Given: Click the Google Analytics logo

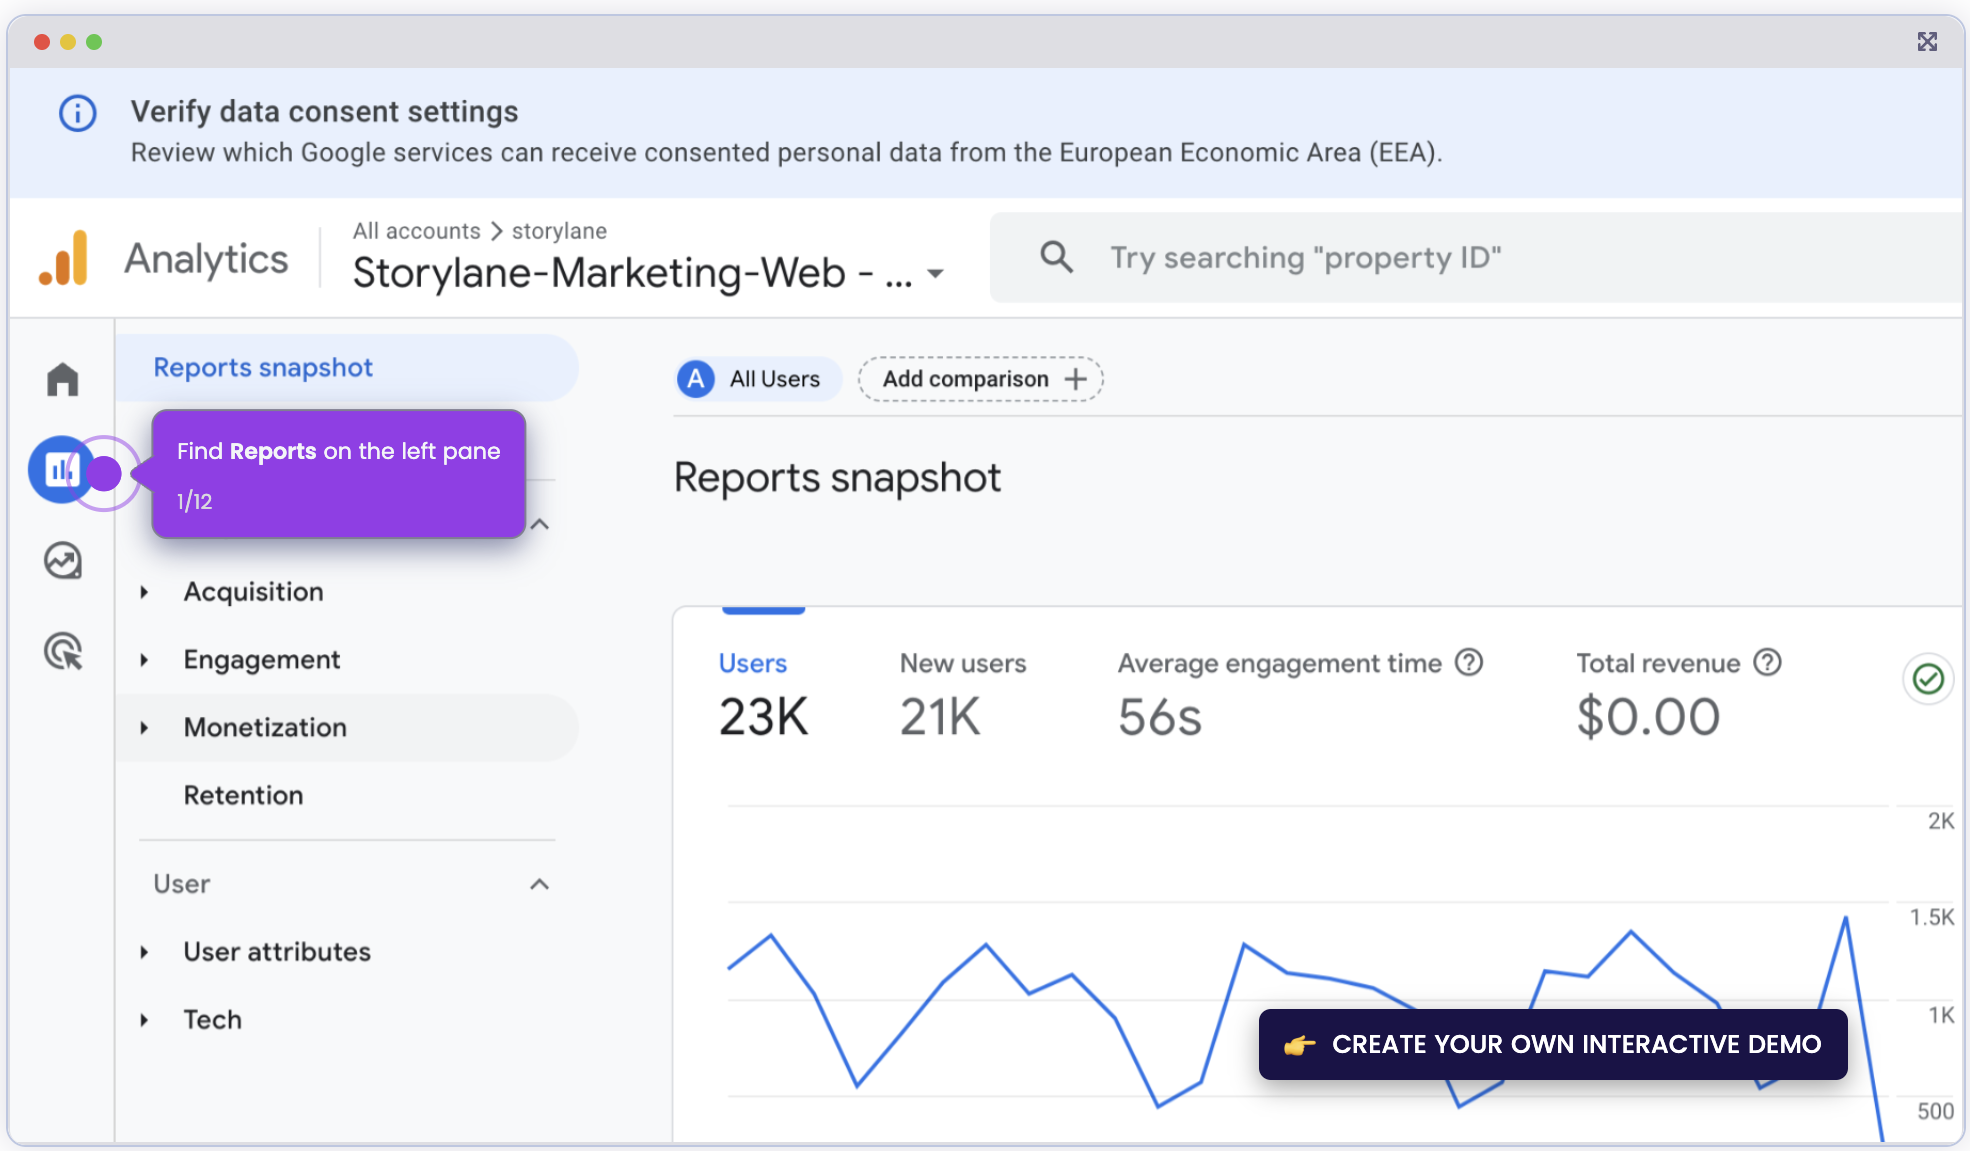Looking at the screenshot, I should [64, 257].
